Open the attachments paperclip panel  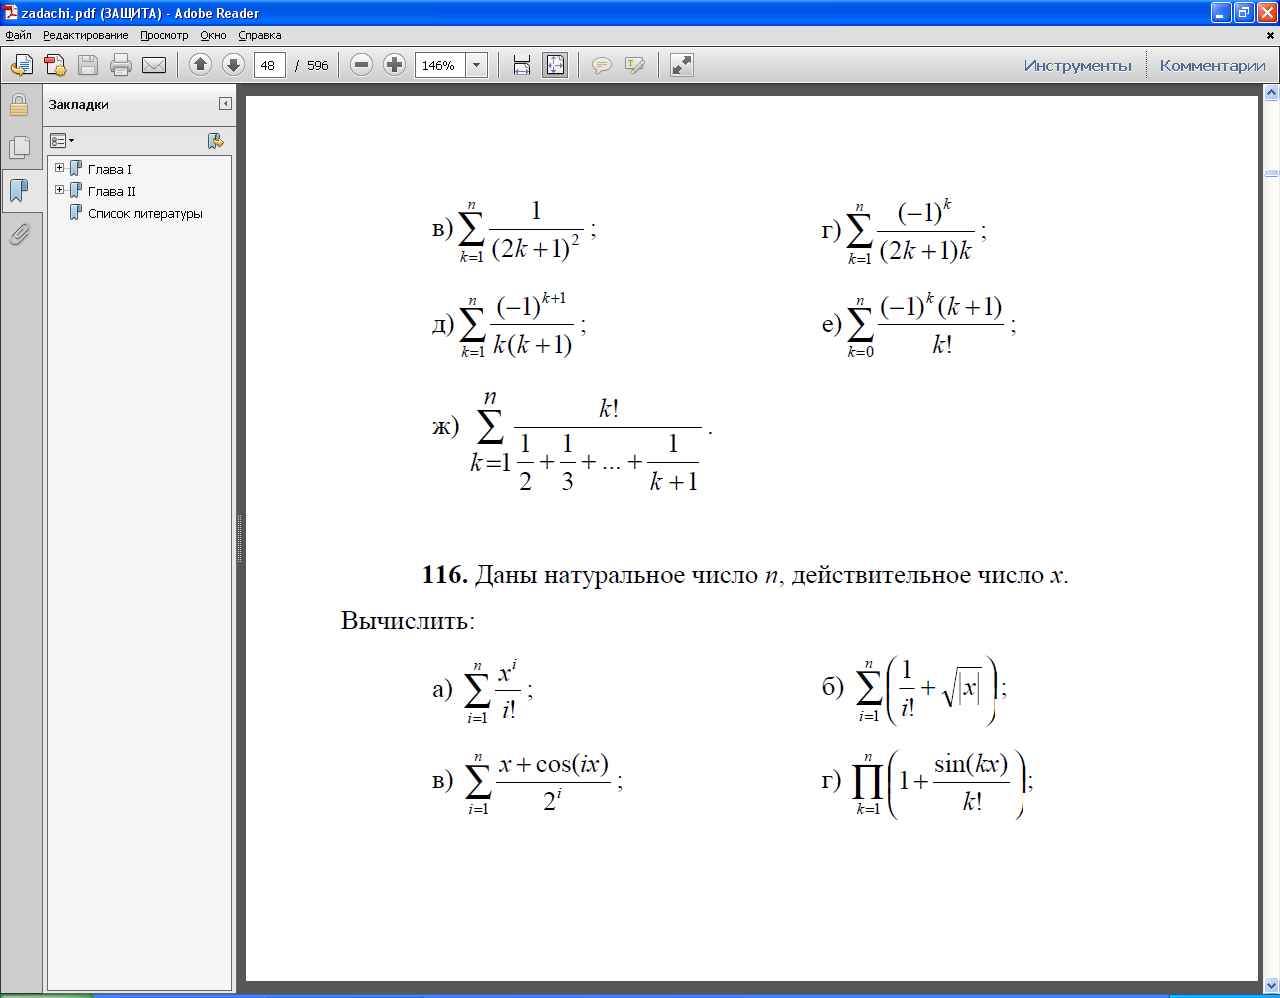[x=19, y=234]
